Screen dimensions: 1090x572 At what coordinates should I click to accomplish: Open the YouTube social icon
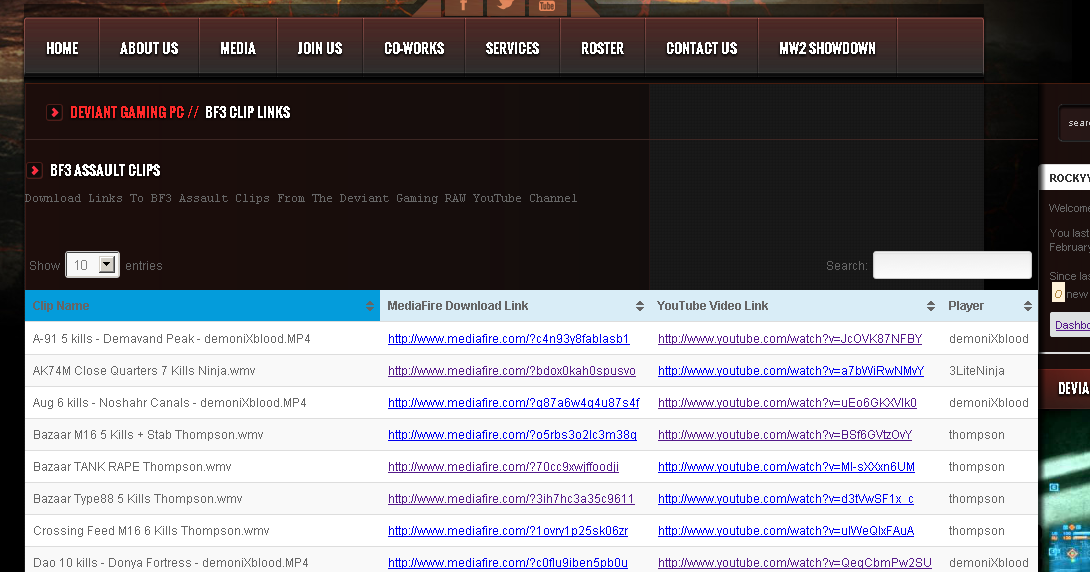click(547, 7)
